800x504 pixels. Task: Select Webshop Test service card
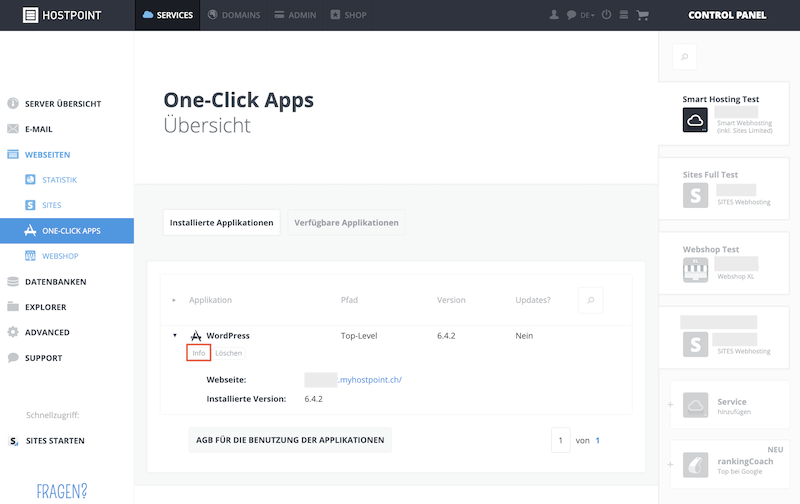click(x=724, y=263)
